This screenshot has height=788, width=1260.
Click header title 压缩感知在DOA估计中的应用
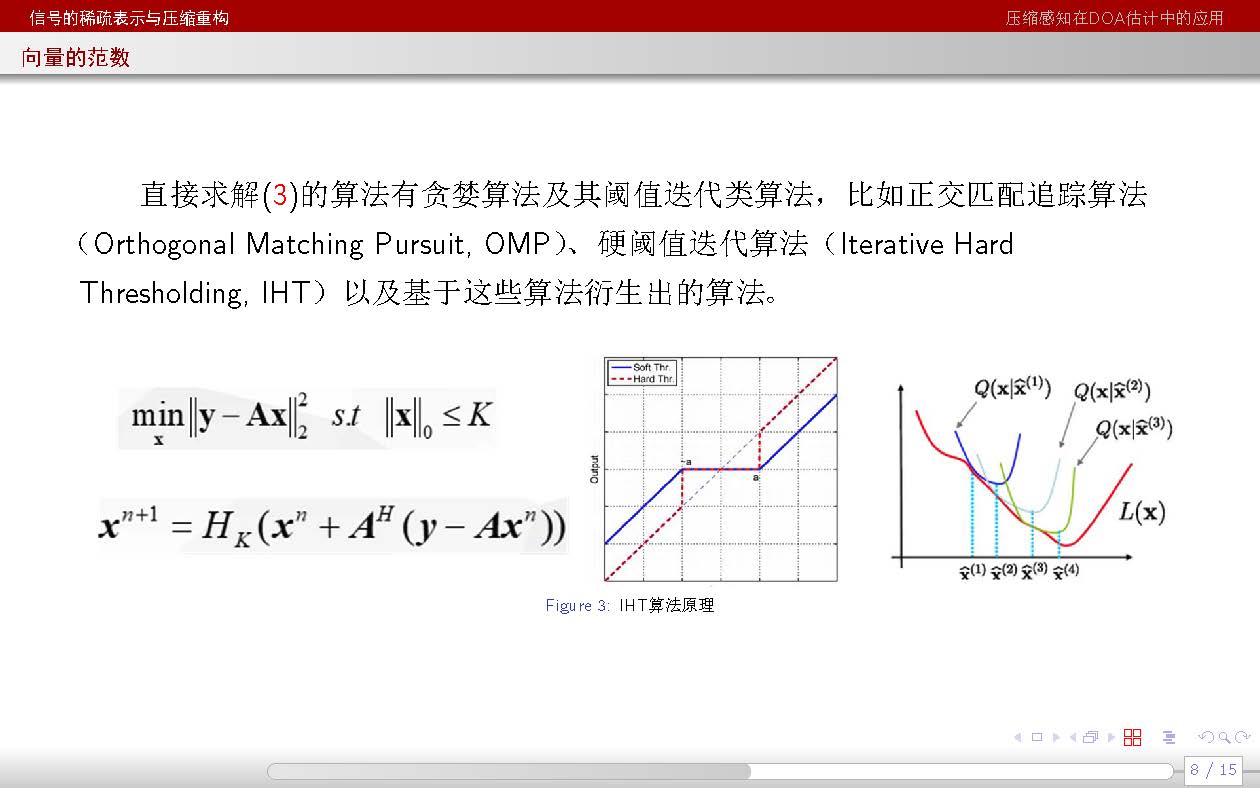click(x=1114, y=17)
